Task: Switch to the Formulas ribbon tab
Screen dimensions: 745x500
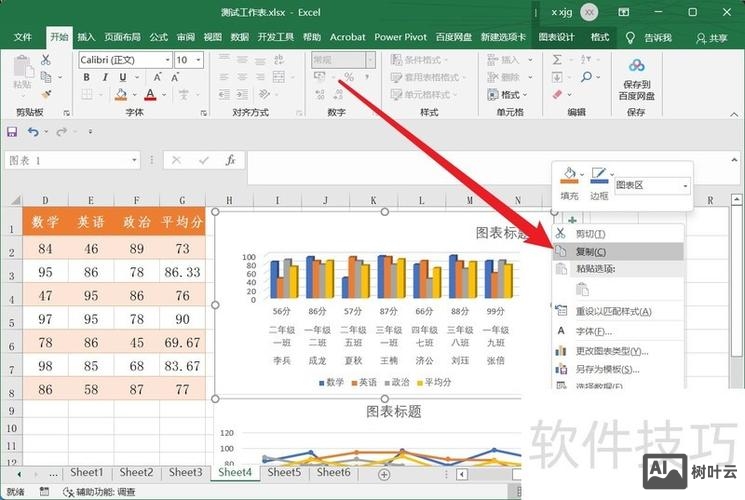Action: coord(159,37)
